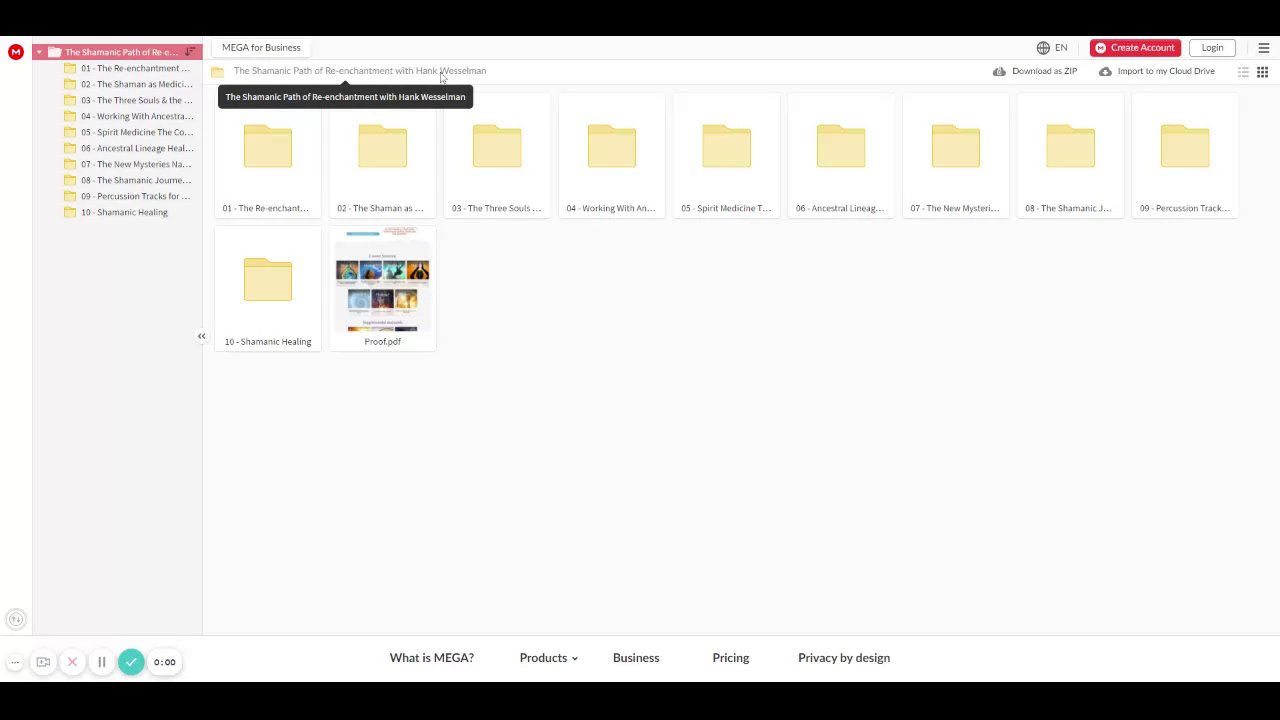Pause the screen recording
Screen dimensions: 1280x720
pos(101,662)
